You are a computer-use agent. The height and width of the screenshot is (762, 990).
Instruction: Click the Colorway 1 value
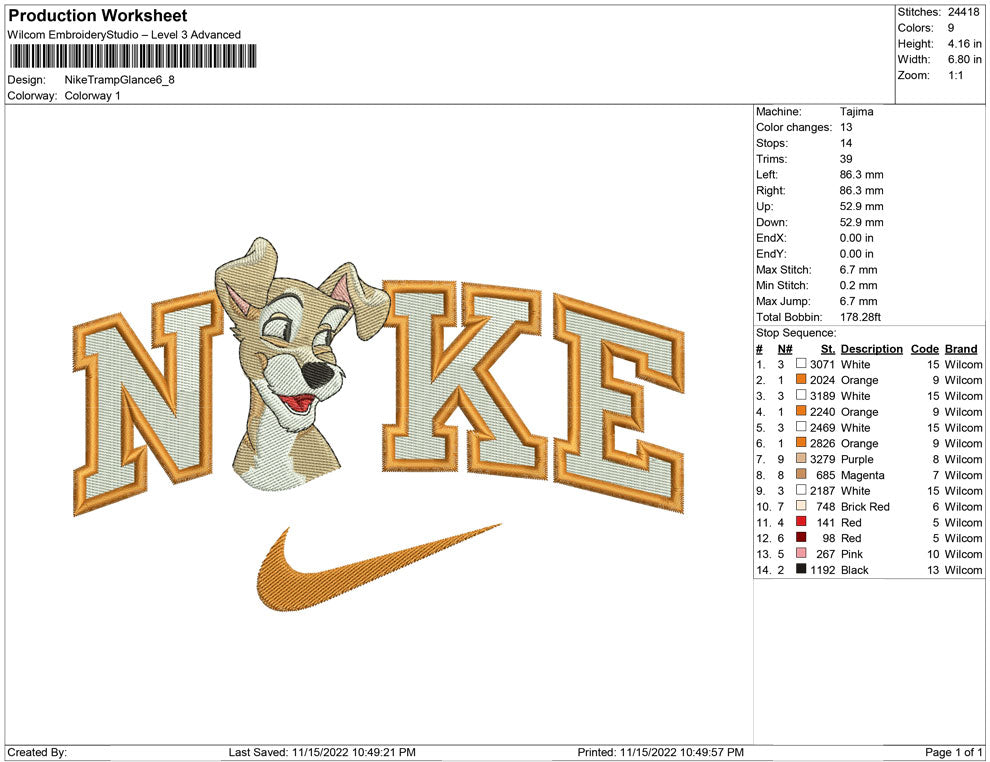point(92,95)
